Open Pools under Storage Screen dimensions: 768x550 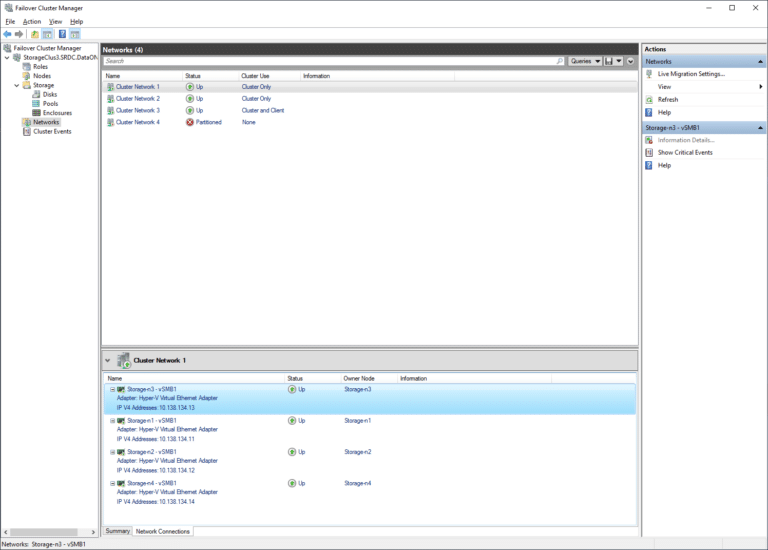tap(50, 104)
